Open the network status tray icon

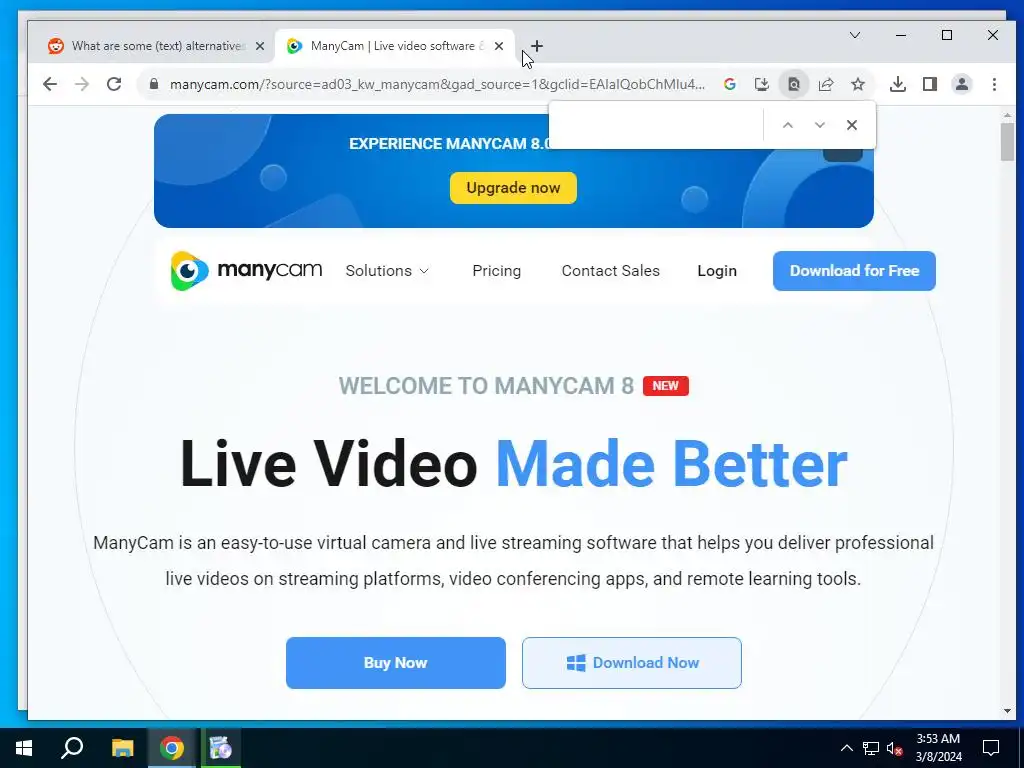tap(871, 748)
